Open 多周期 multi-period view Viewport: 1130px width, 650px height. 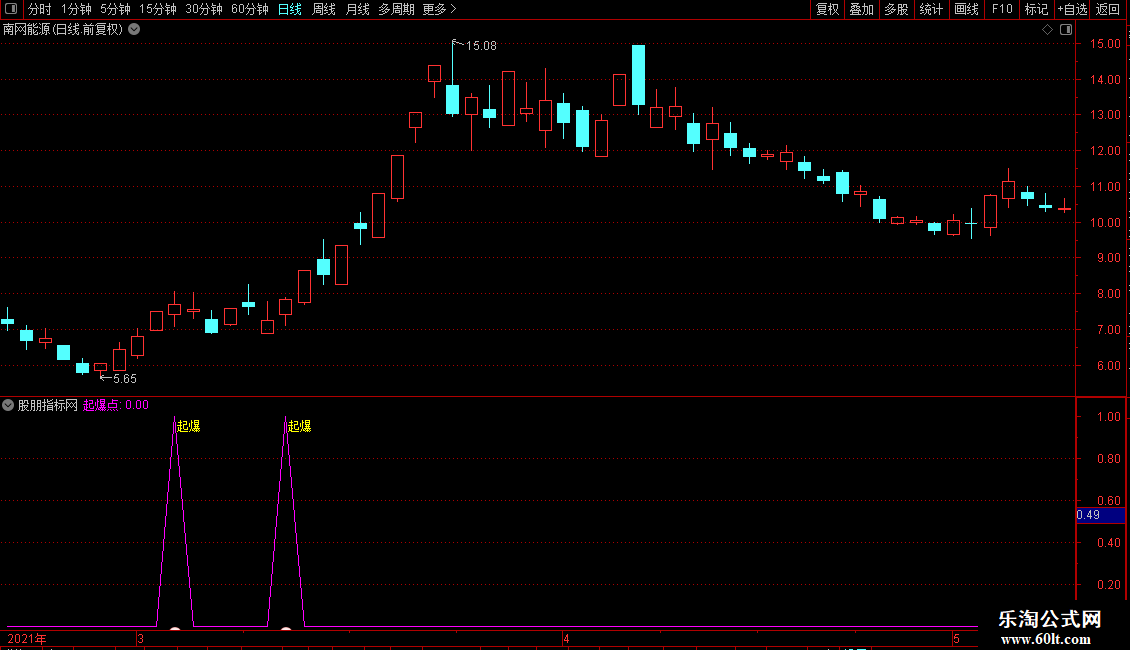point(396,9)
